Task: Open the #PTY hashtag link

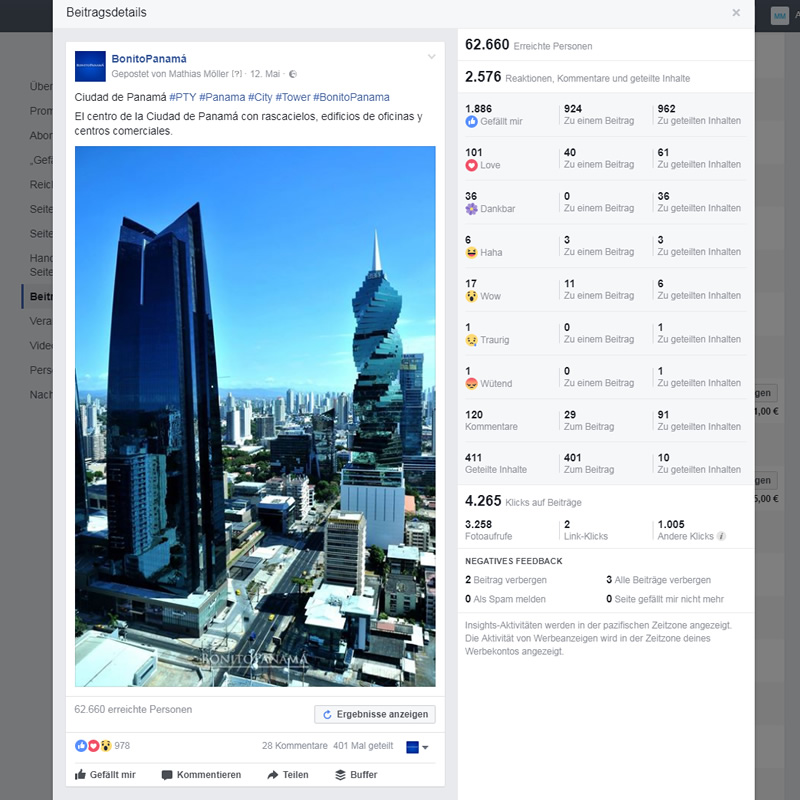Action: (182, 97)
